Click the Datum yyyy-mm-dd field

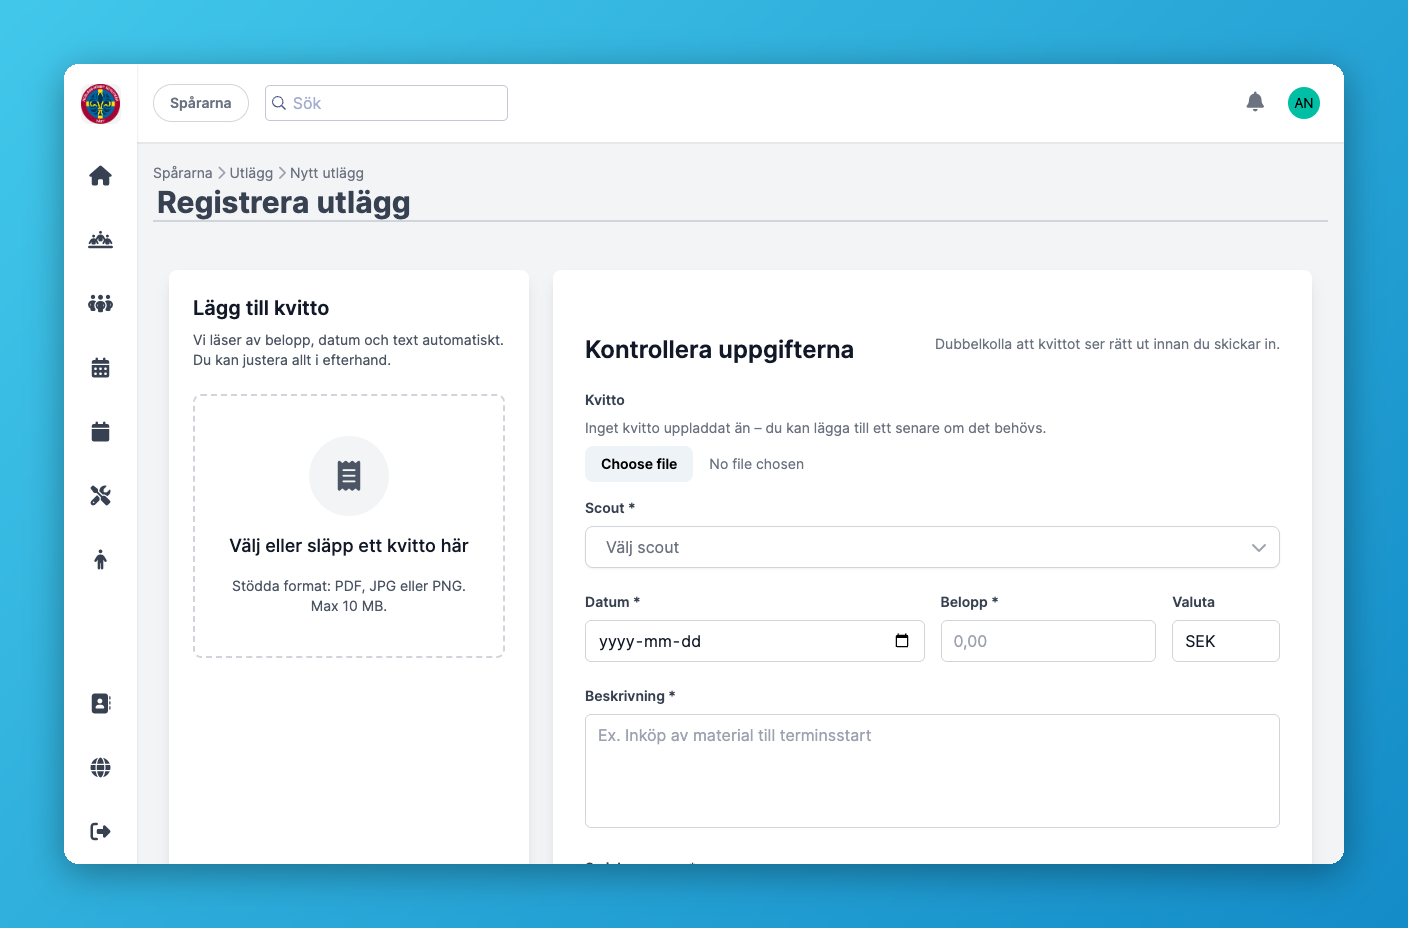point(755,641)
